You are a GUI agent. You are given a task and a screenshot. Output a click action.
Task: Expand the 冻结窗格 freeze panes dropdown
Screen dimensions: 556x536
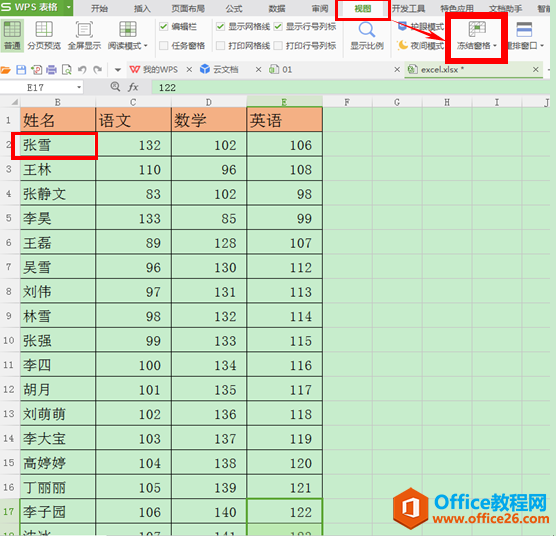tap(495, 46)
